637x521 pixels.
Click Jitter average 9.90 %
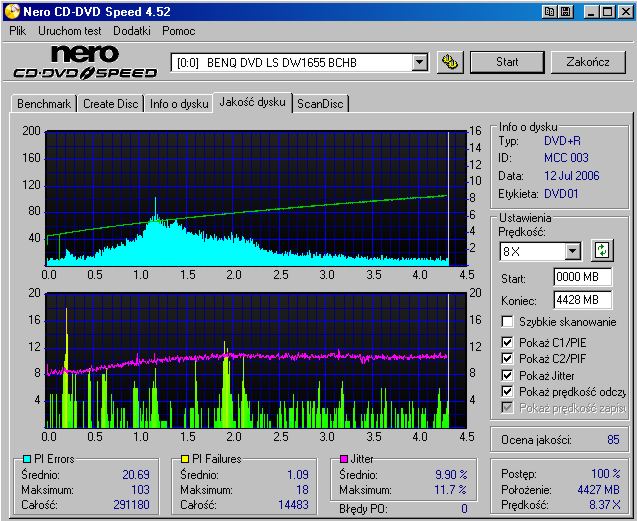click(451, 475)
